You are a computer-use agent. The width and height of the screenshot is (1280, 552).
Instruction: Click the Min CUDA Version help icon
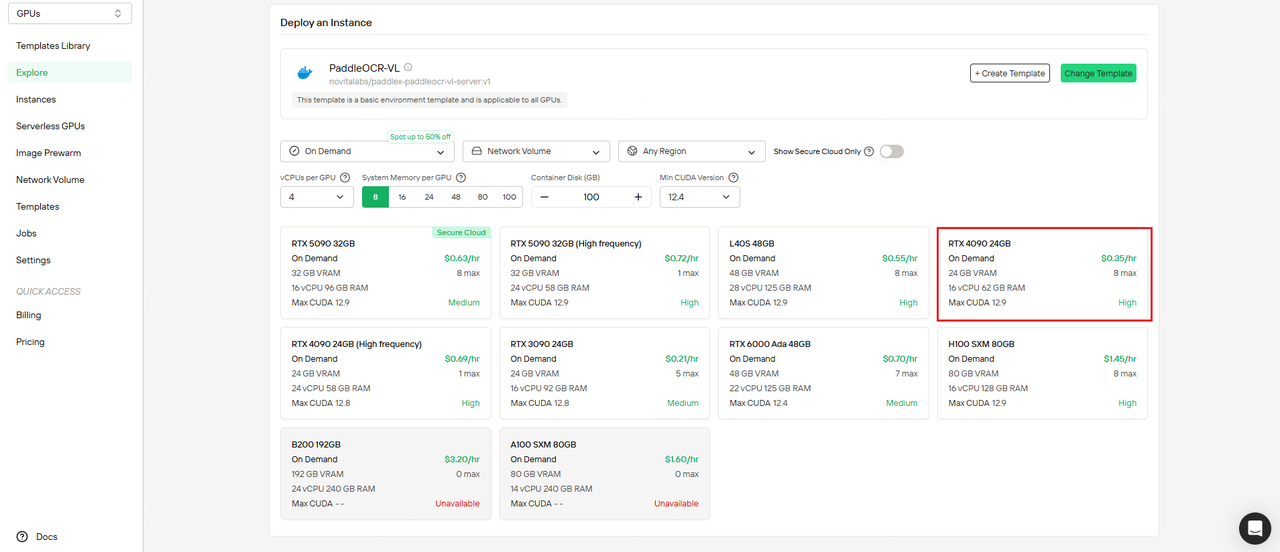point(733,178)
